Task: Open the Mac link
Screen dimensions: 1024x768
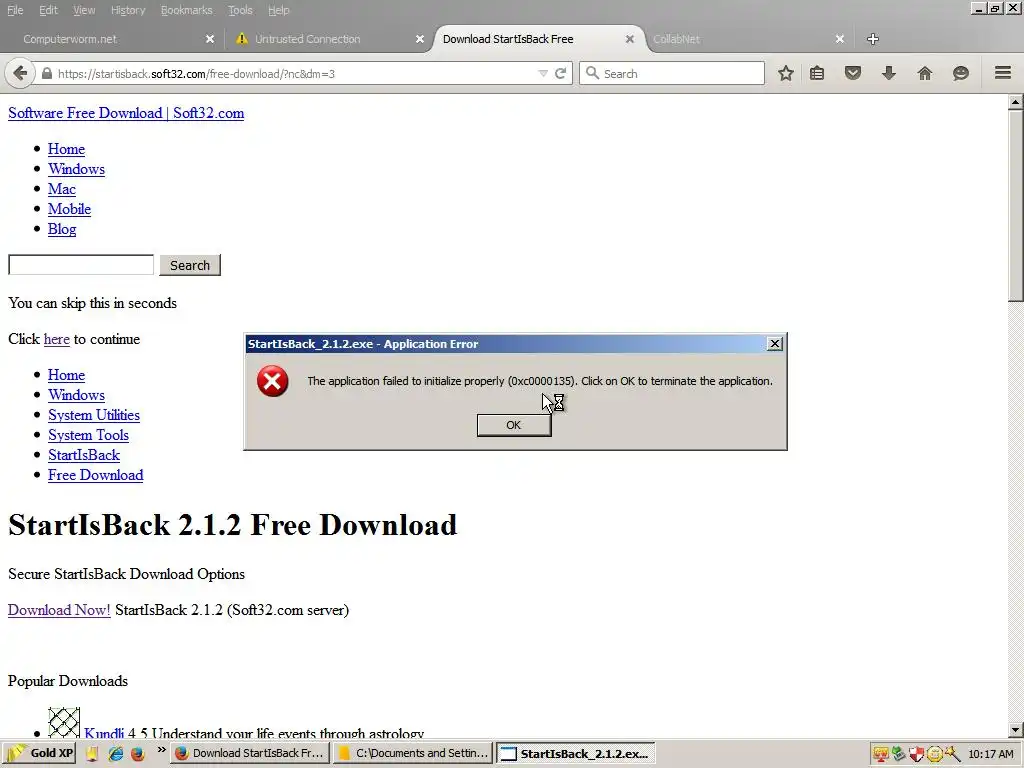Action: tap(61, 189)
